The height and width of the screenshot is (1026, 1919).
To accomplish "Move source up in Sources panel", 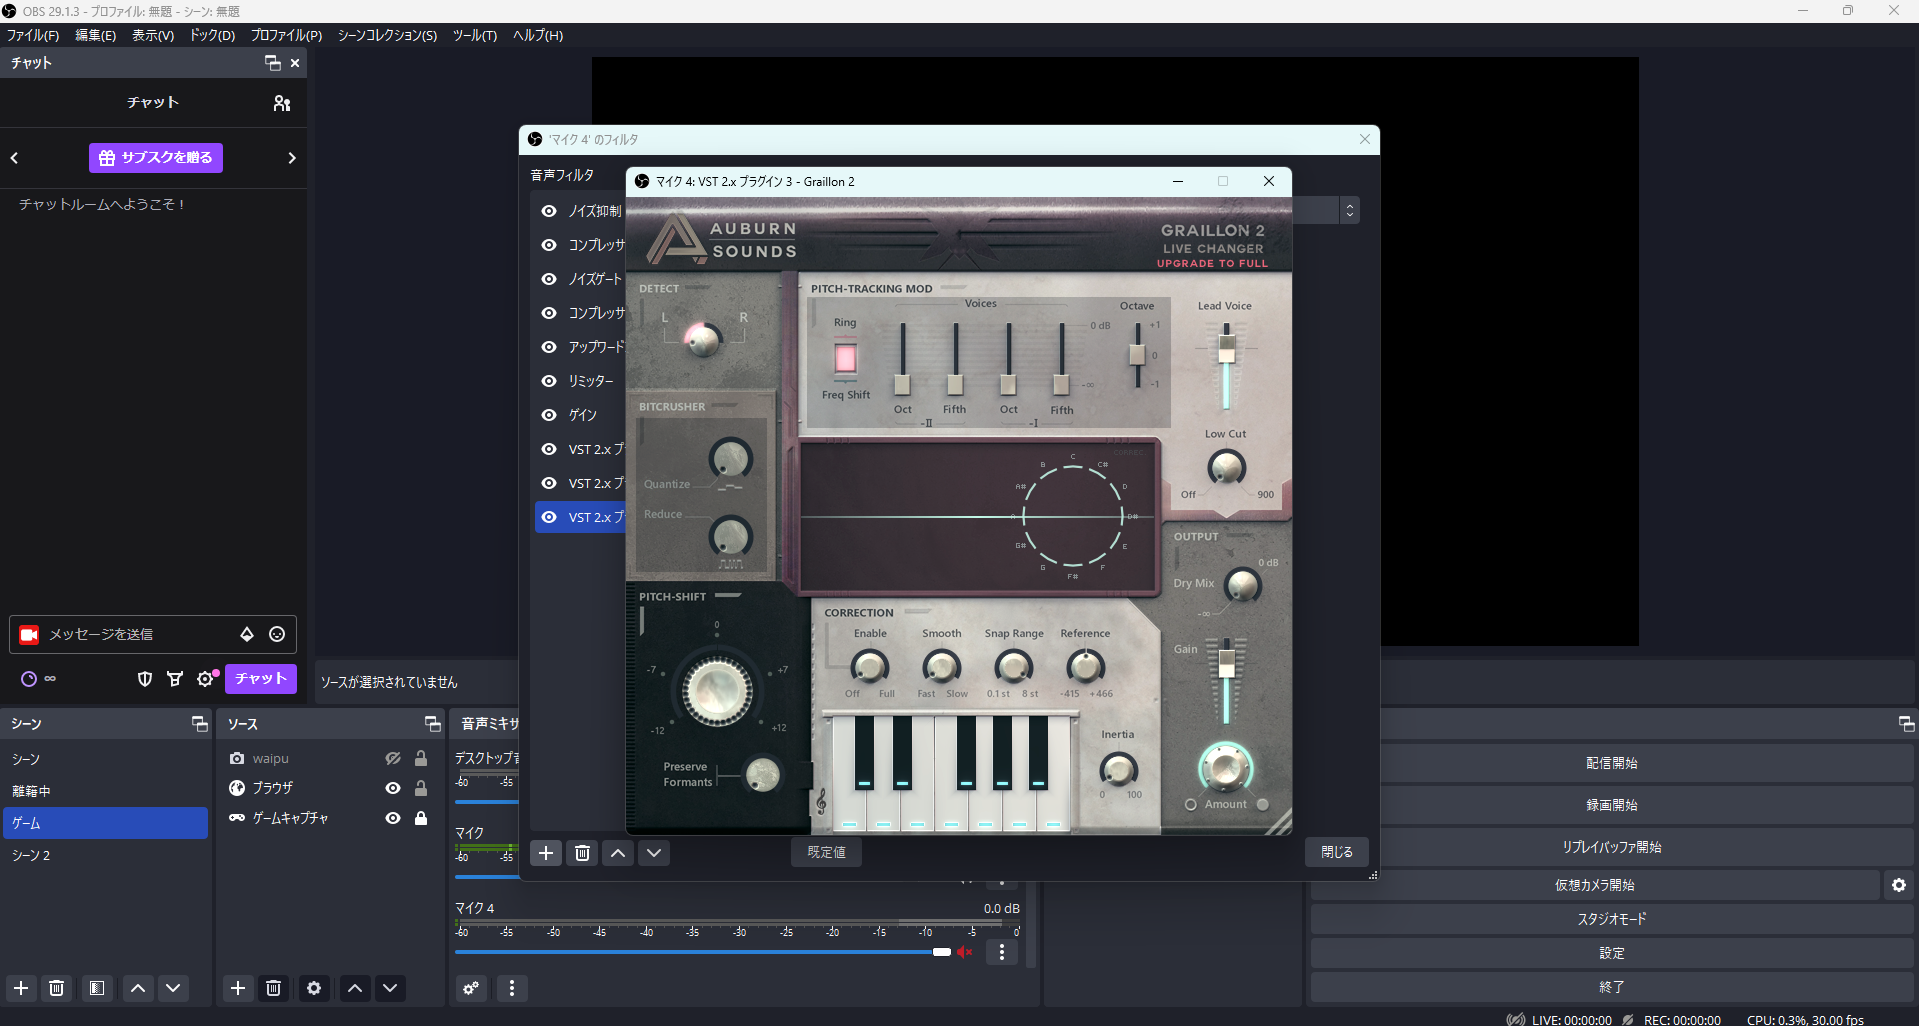I will pos(355,988).
